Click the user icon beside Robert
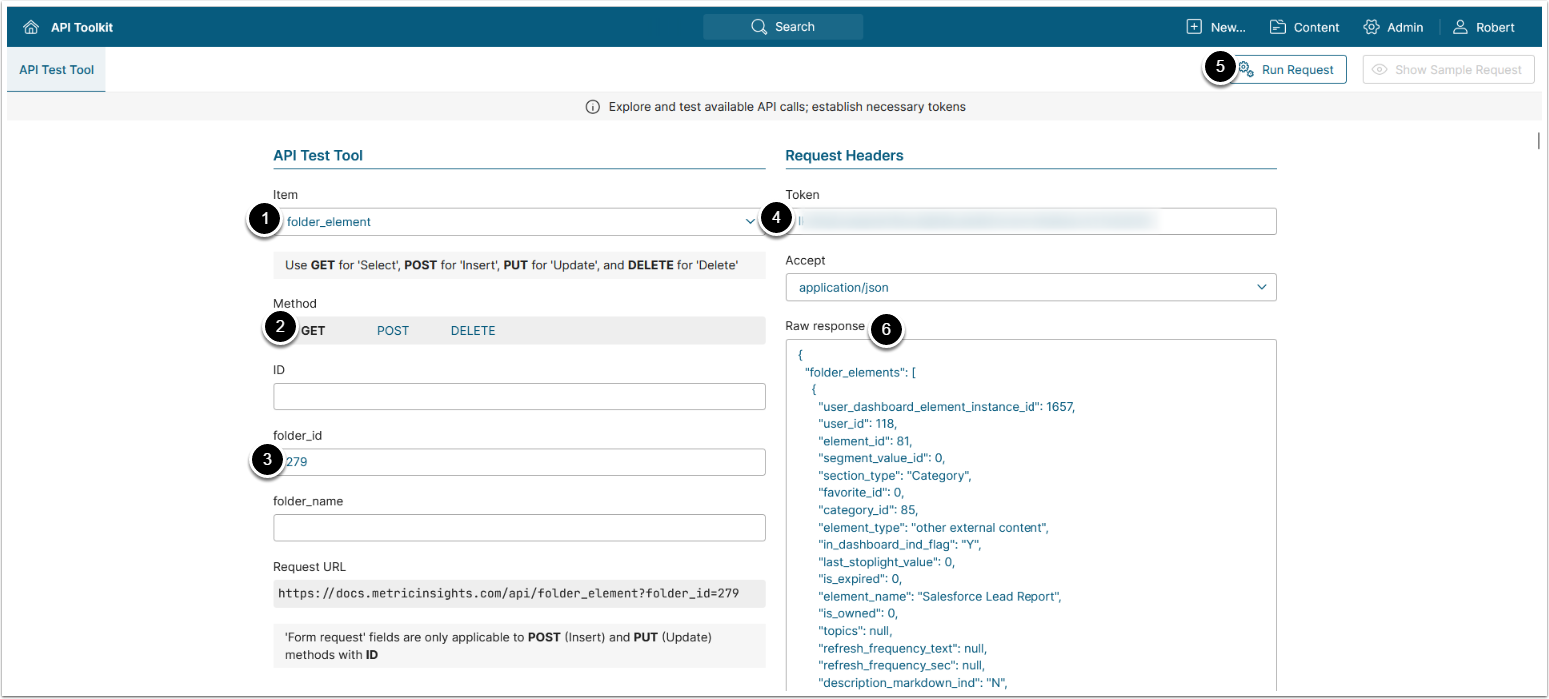The image size is (1549, 699). point(1460,27)
